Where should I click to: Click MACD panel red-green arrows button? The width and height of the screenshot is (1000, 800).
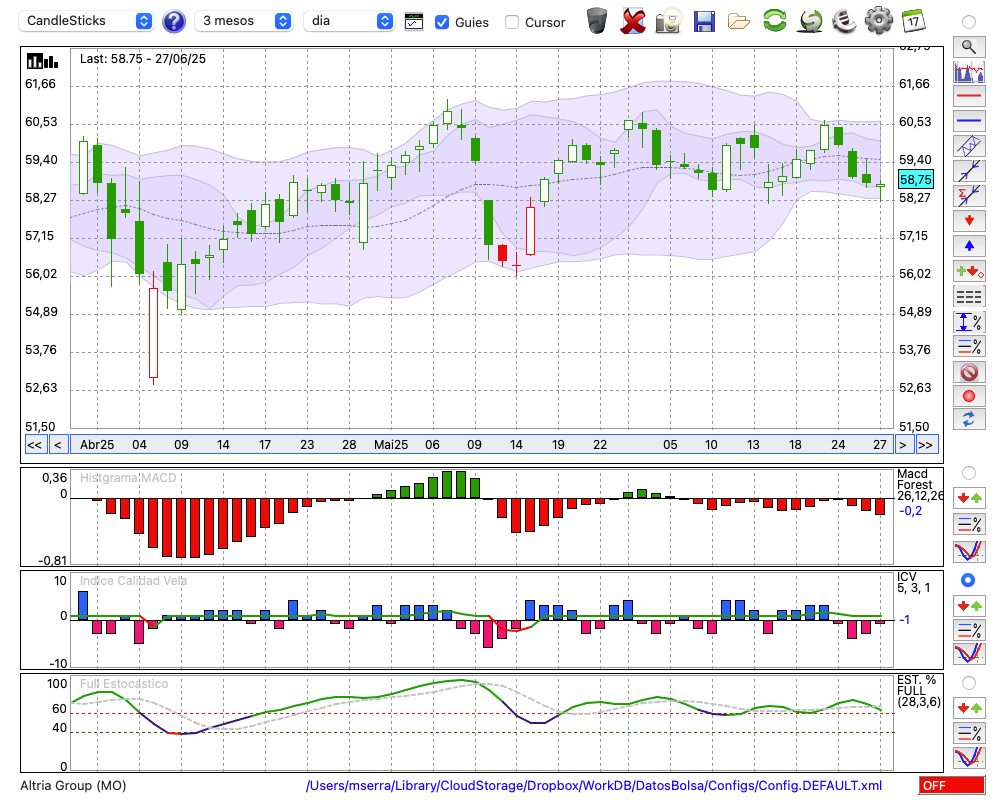coord(969,498)
